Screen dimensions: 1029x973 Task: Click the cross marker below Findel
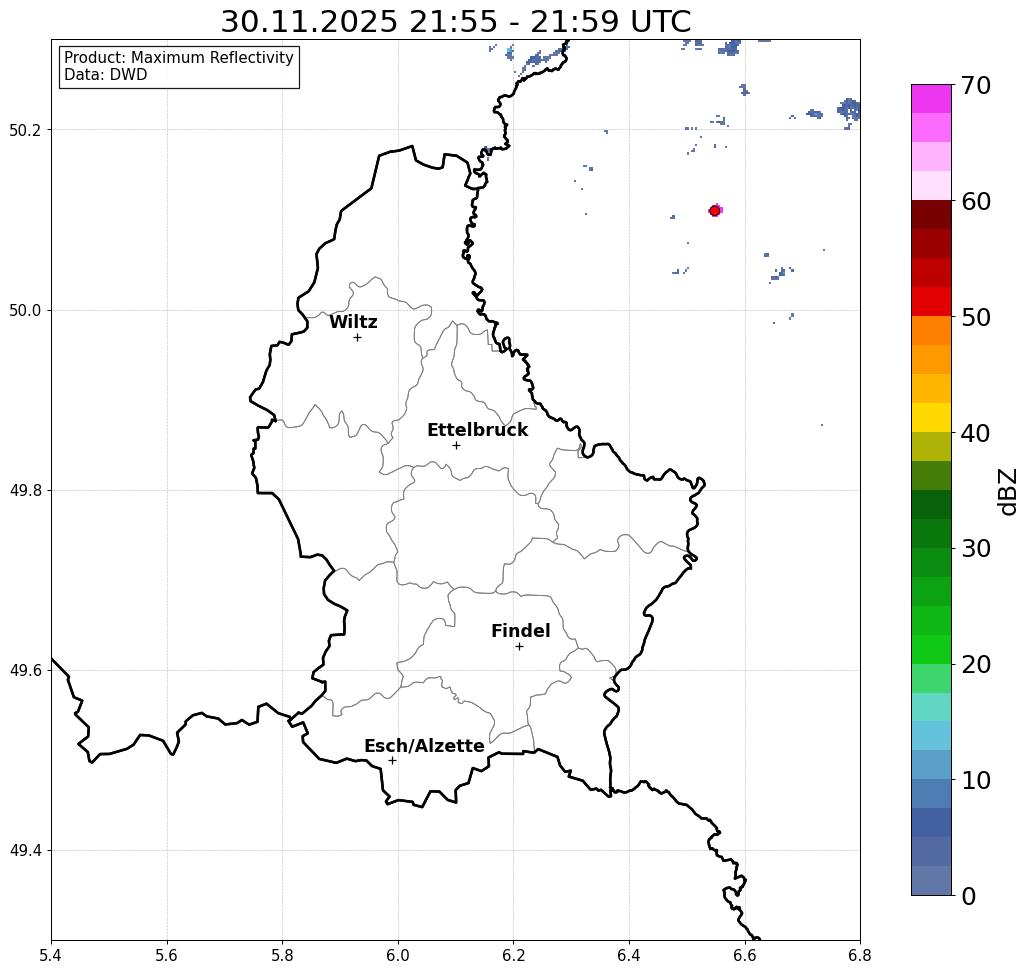point(519,647)
